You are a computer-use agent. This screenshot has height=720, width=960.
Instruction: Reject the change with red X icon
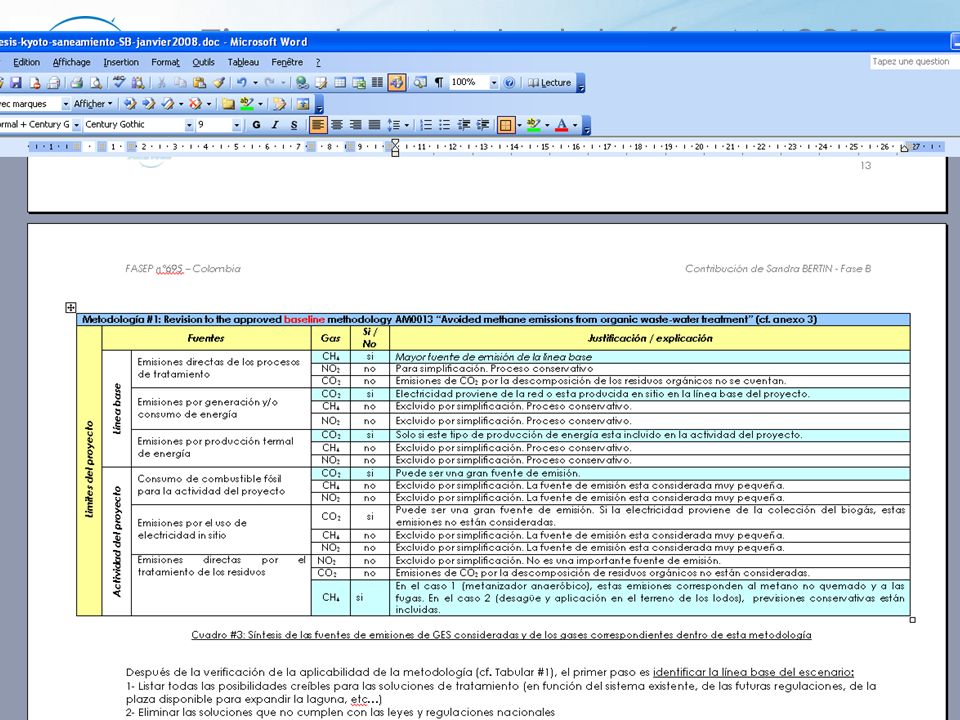[x=195, y=104]
